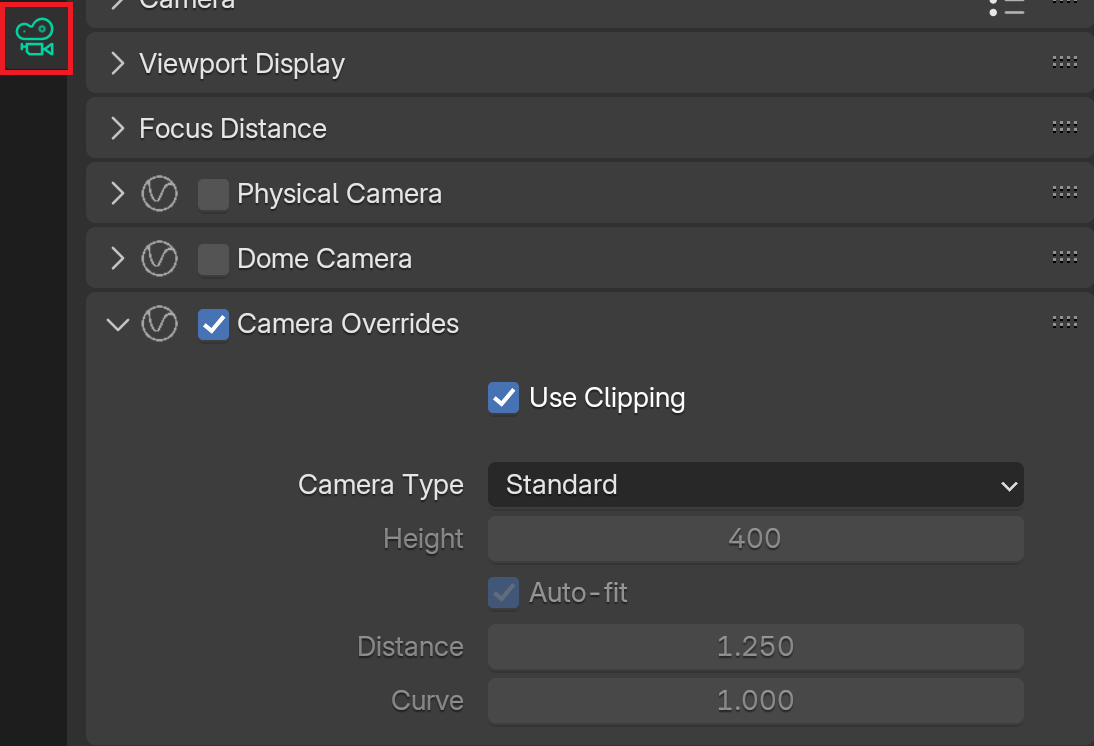Collapse the Camera Overrides panel
Image resolution: width=1094 pixels, height=746 pixels.
118,324
